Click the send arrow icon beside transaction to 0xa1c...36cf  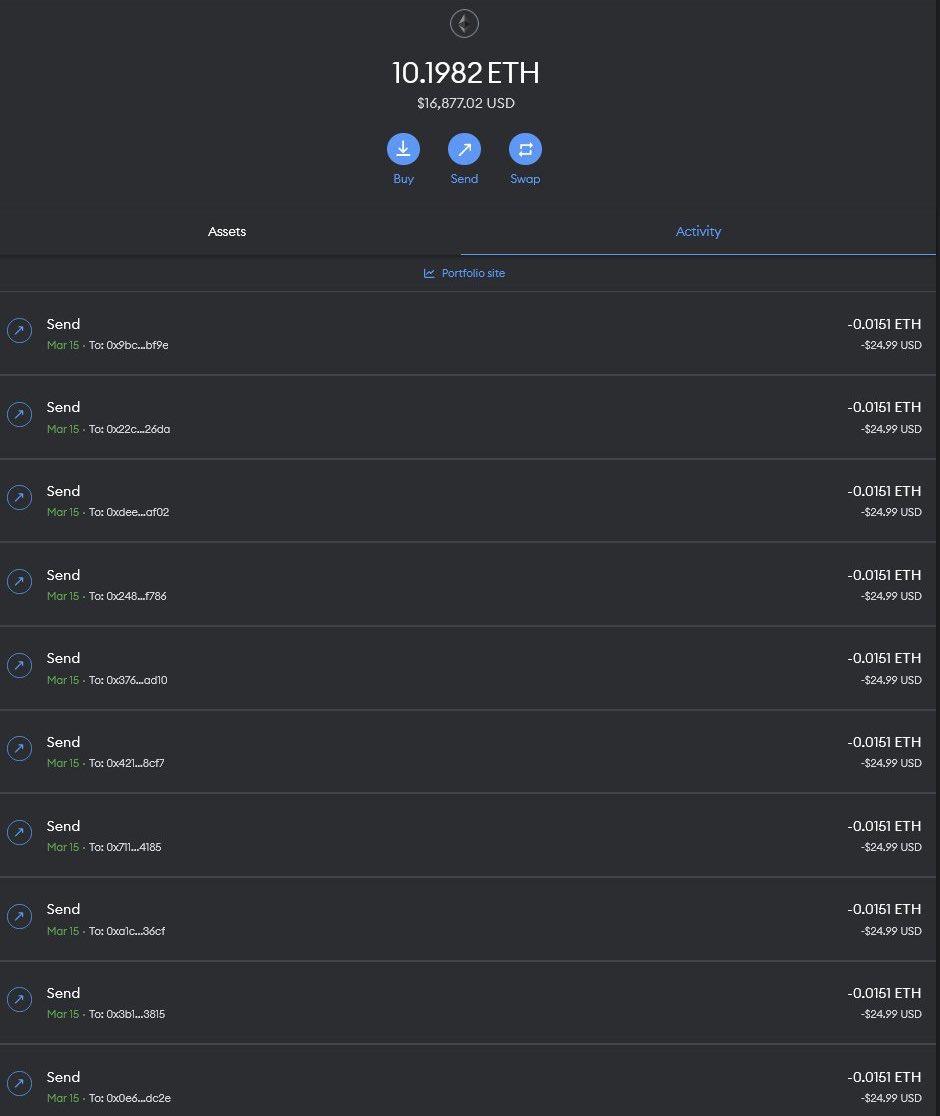pos(20,916)
